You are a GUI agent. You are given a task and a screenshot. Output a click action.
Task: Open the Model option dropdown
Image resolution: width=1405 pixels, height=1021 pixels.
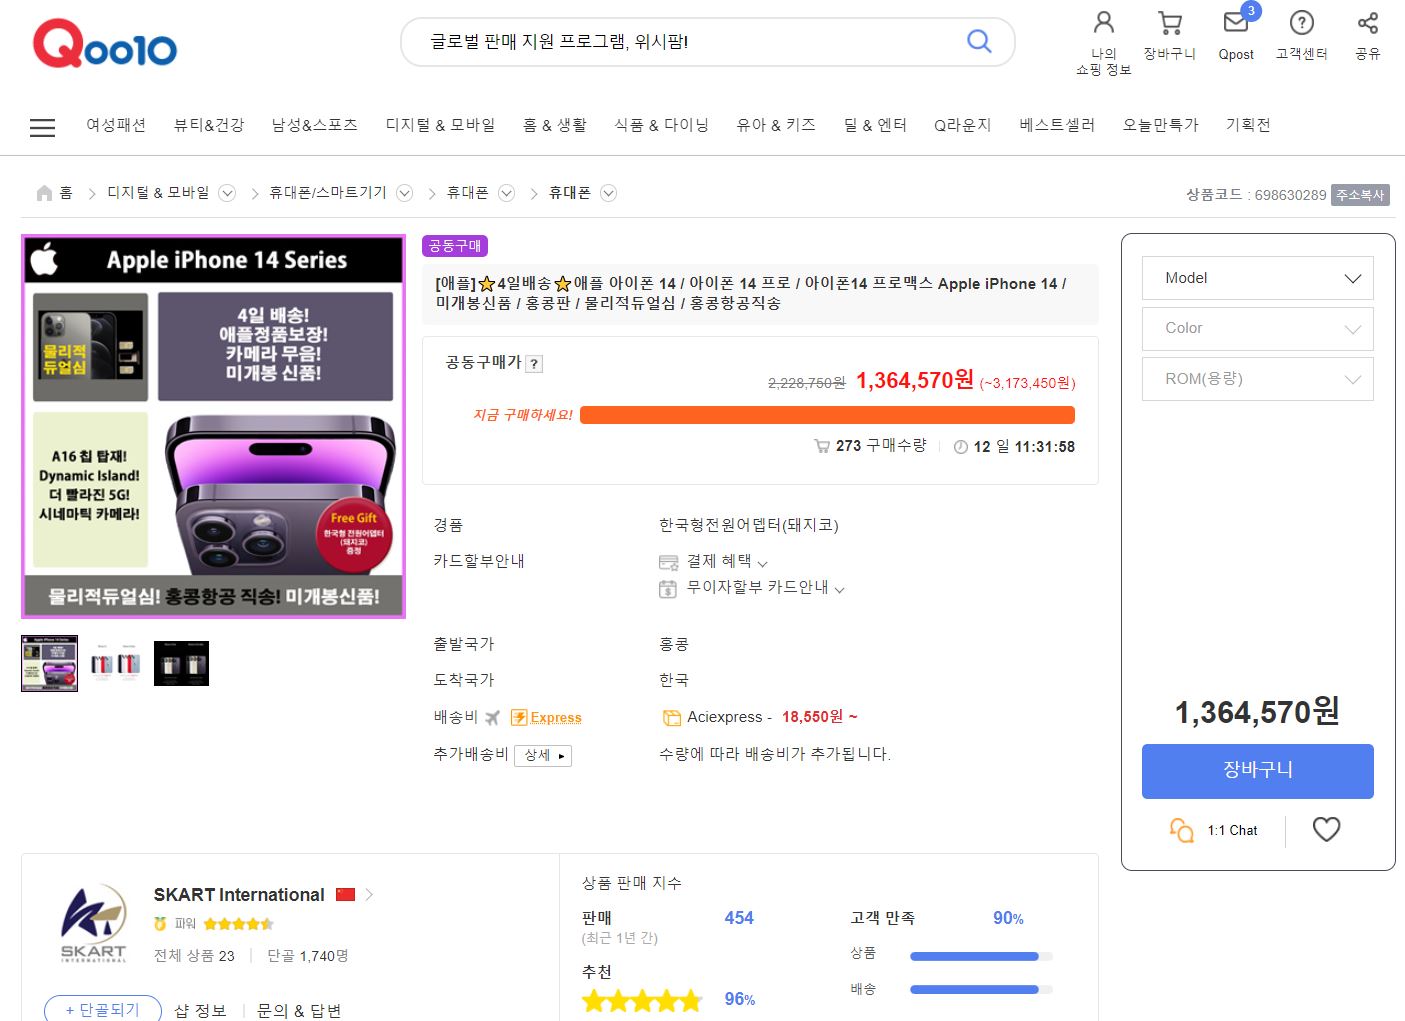pos(1257,278)
